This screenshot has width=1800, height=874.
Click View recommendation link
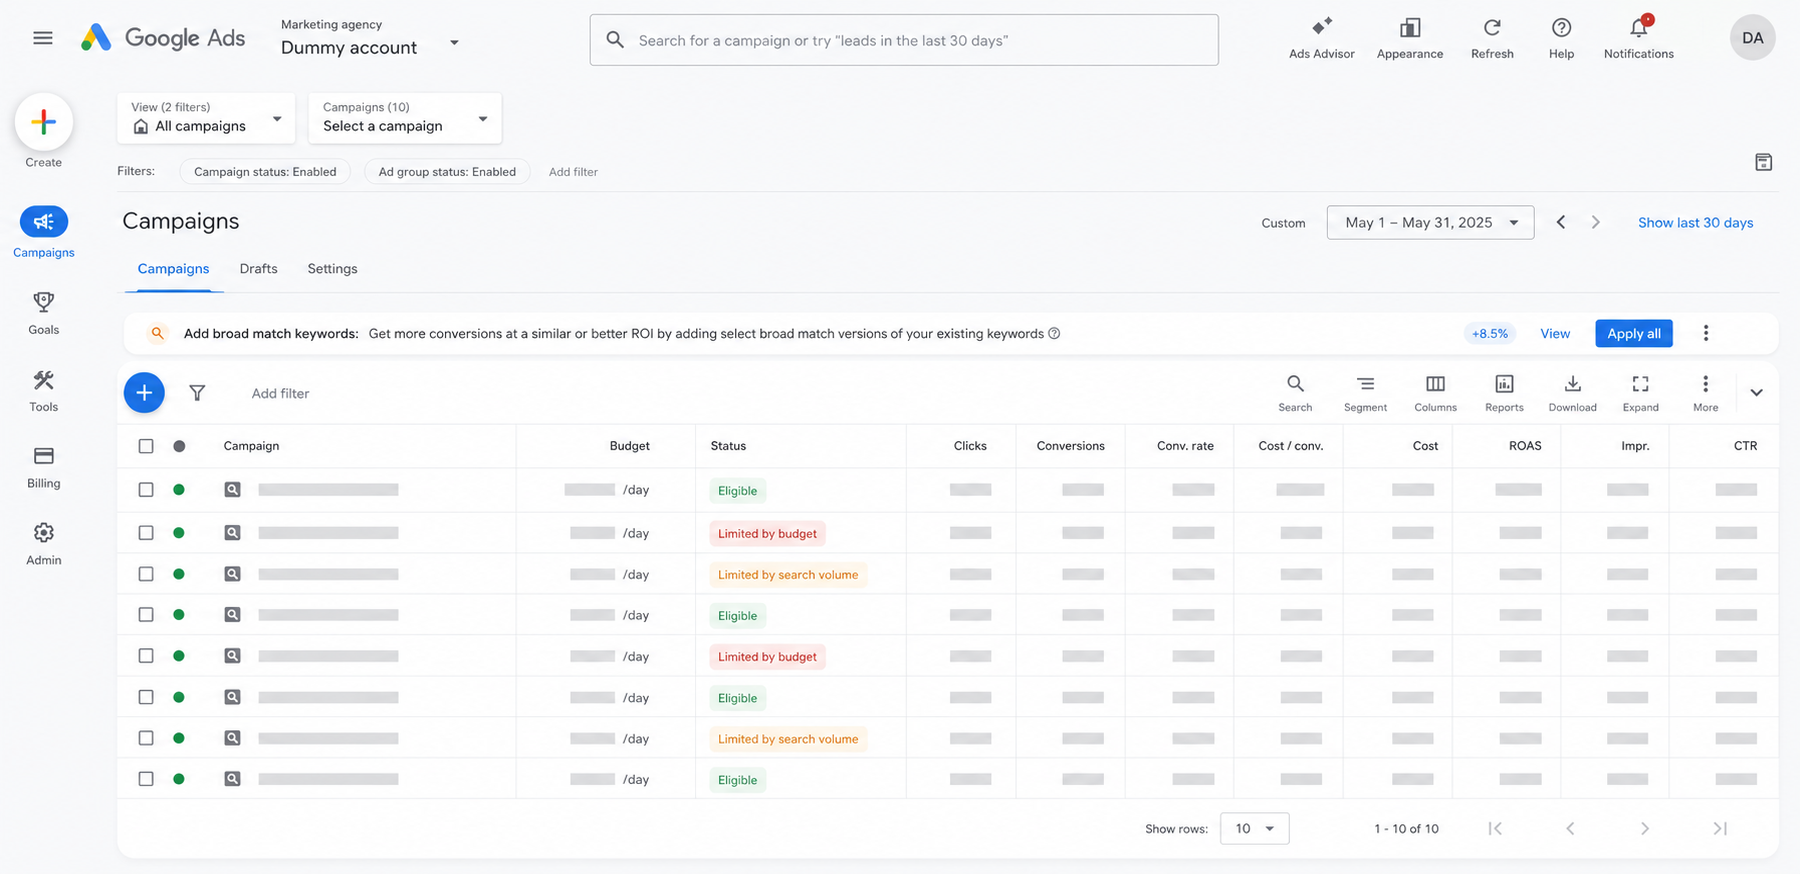pyautogui.click(x=1555, y=333)
